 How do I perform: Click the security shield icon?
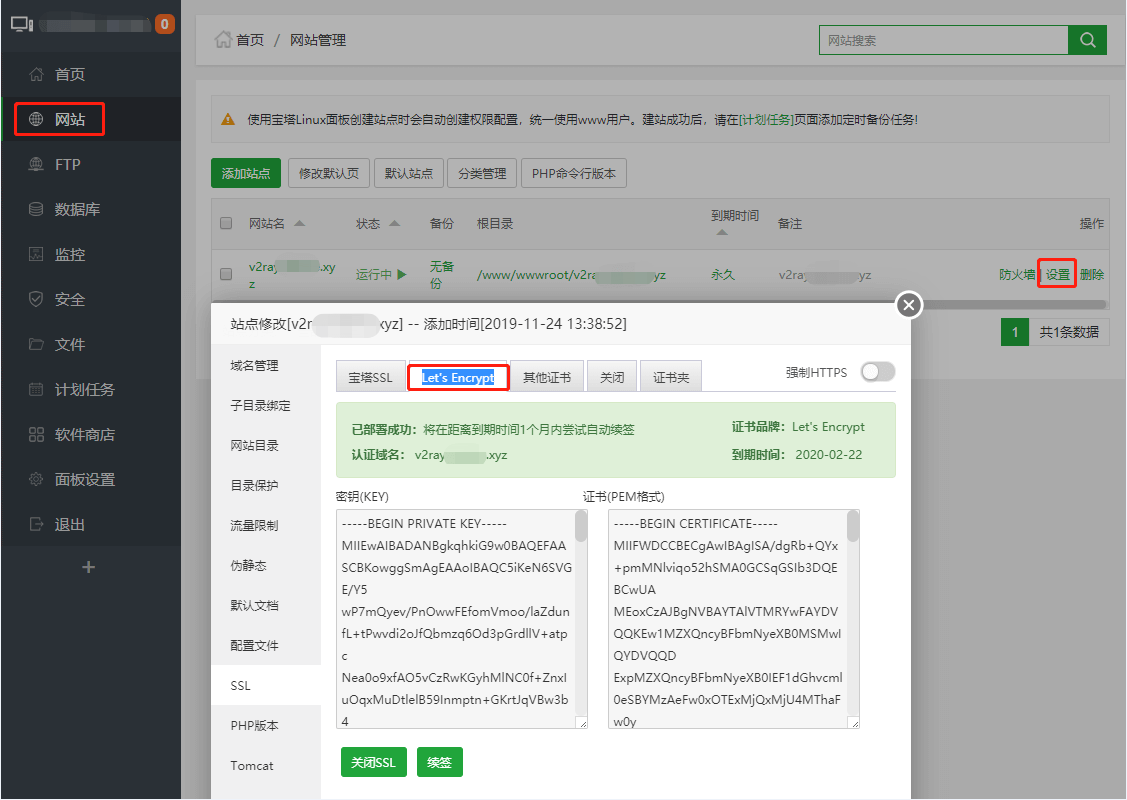pos(36,299)
